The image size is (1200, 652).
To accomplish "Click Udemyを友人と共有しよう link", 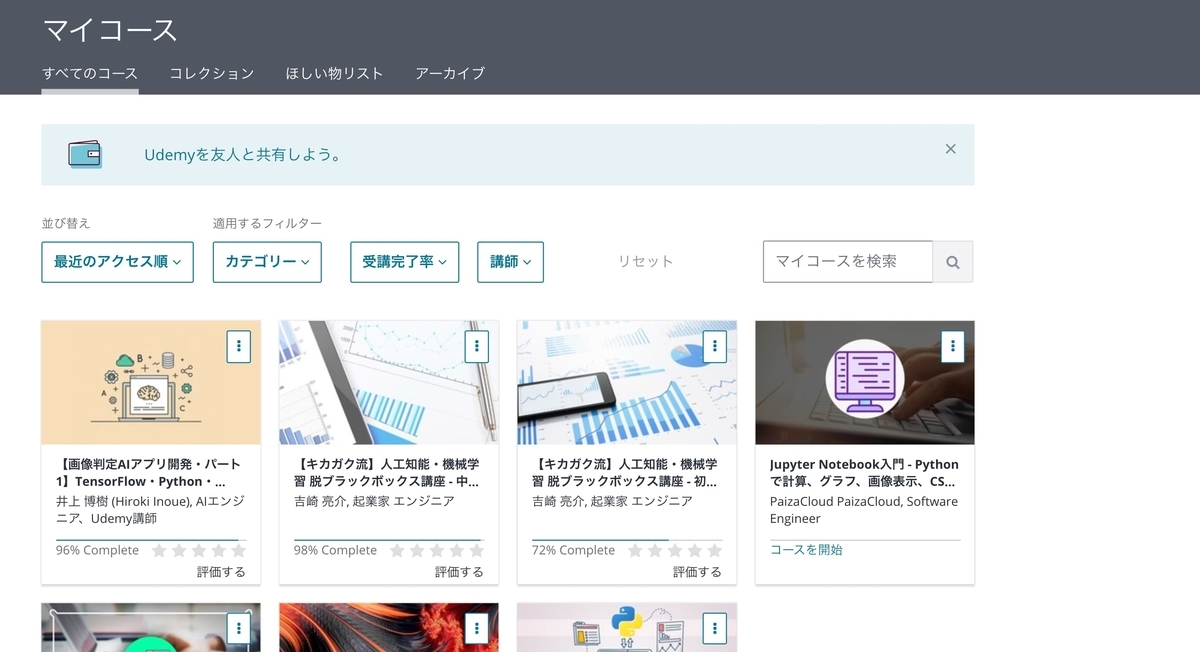I will 243,155.
